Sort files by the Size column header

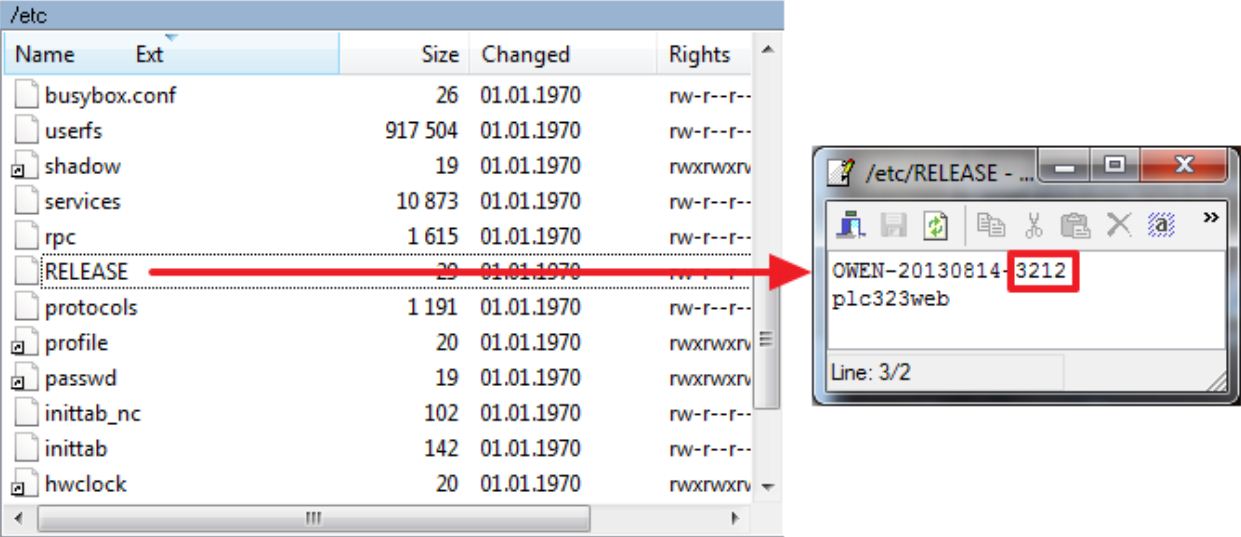(x=438, y=55)
